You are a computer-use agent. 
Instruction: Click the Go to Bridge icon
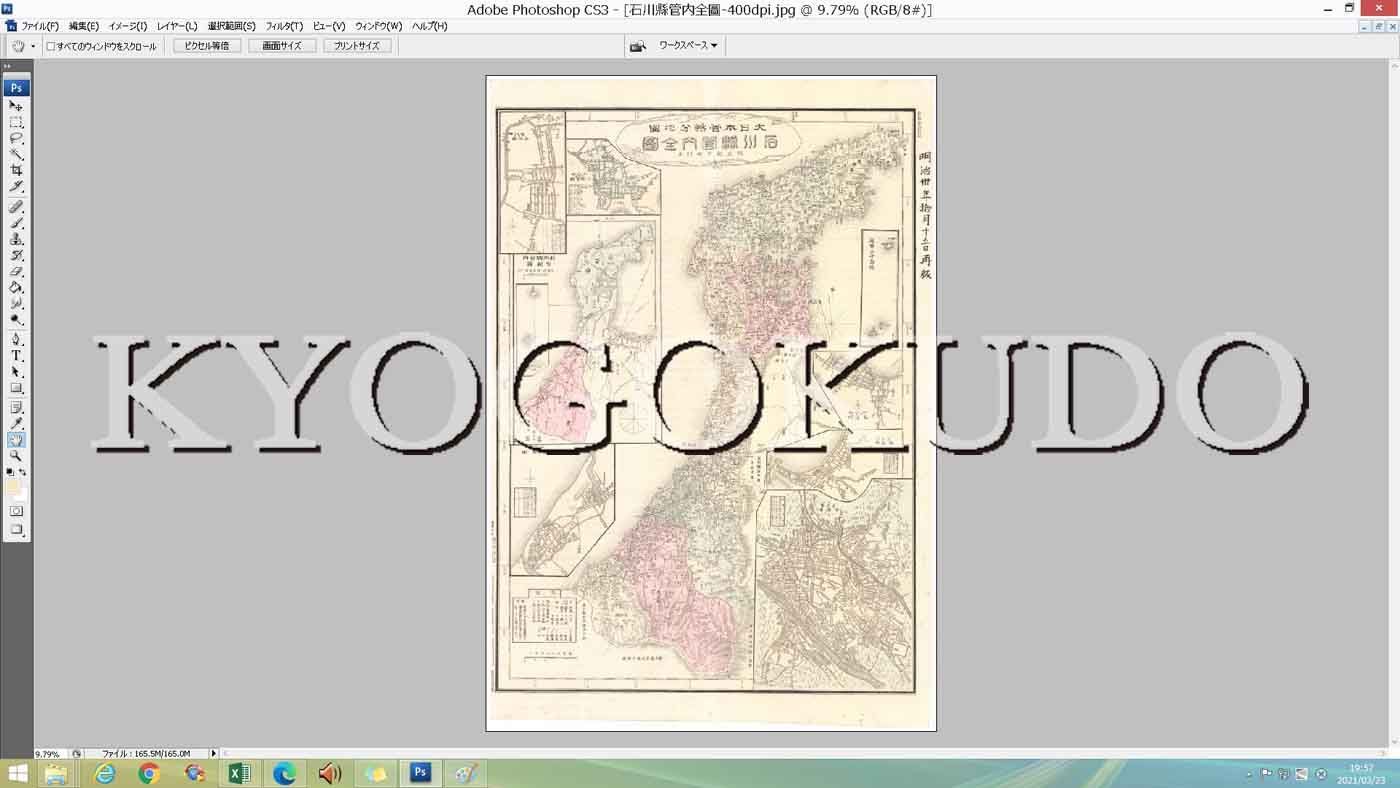coord(637,46)
